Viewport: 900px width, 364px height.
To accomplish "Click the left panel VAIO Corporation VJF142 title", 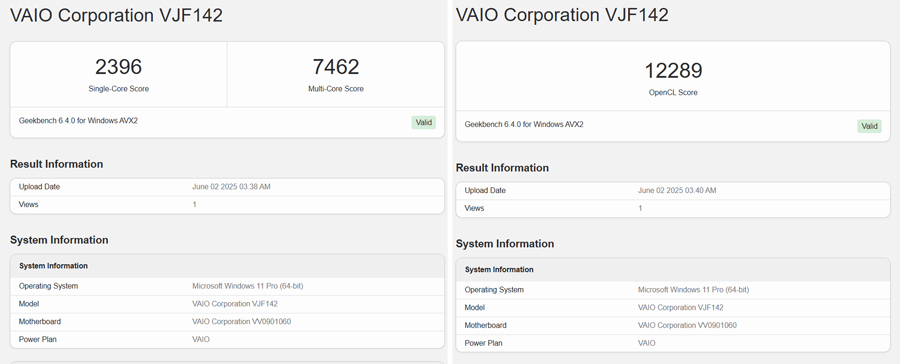I will (x=116, y=16).
